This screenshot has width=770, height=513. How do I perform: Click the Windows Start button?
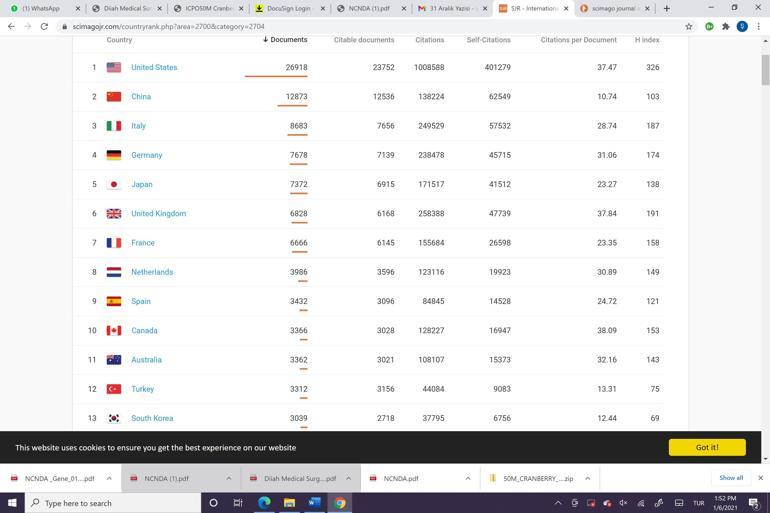click(12, 503)
